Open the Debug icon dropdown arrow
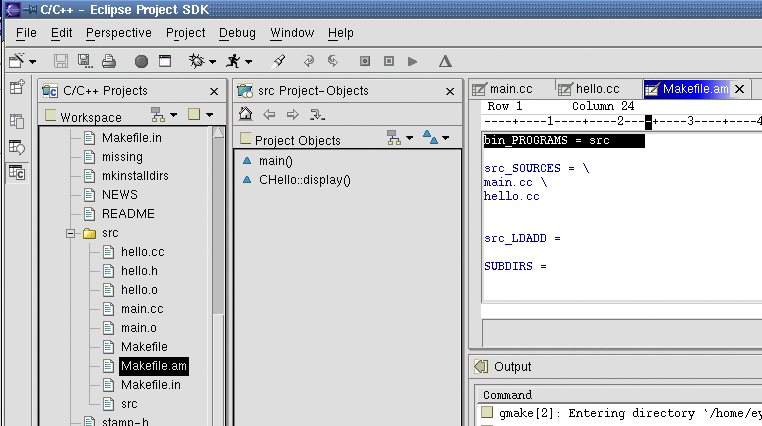This screenshot has height=426, width=762. pos(213,62)
